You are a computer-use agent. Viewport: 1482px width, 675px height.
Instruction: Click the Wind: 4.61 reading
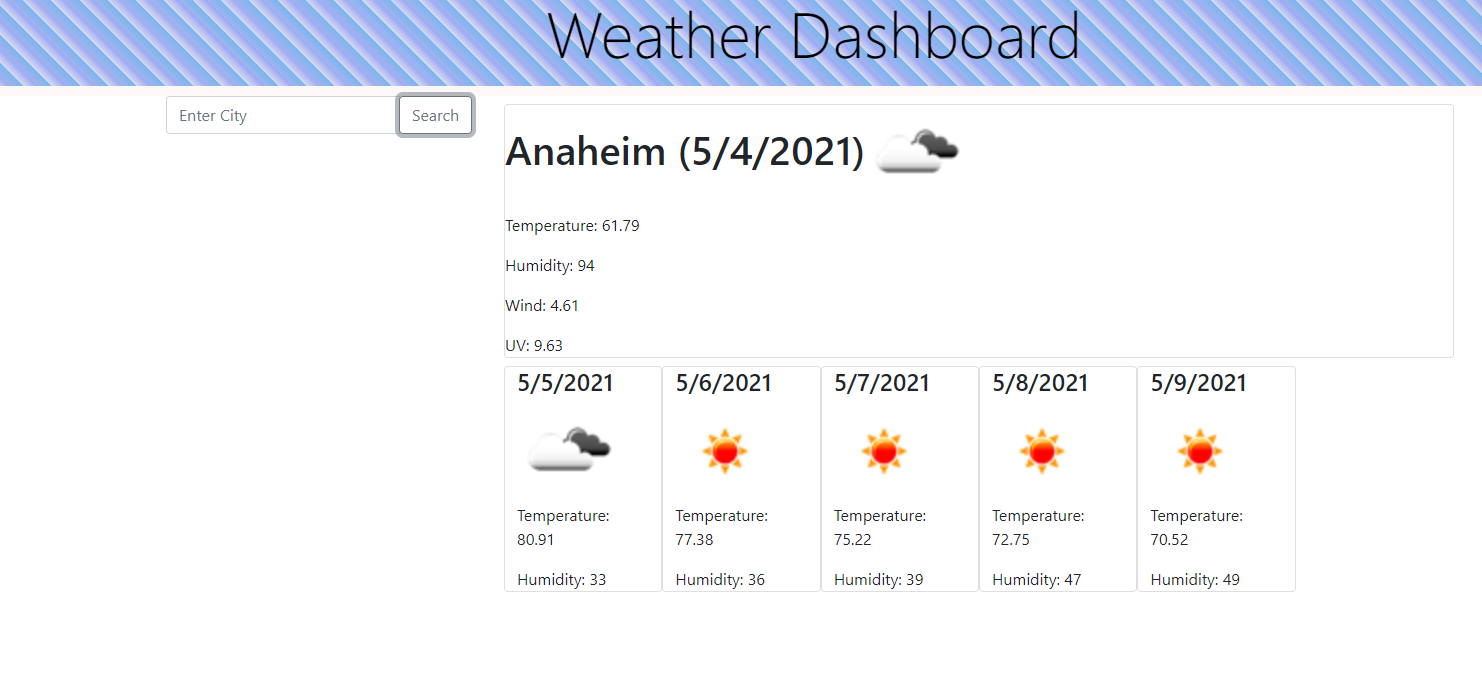(542, 305)
